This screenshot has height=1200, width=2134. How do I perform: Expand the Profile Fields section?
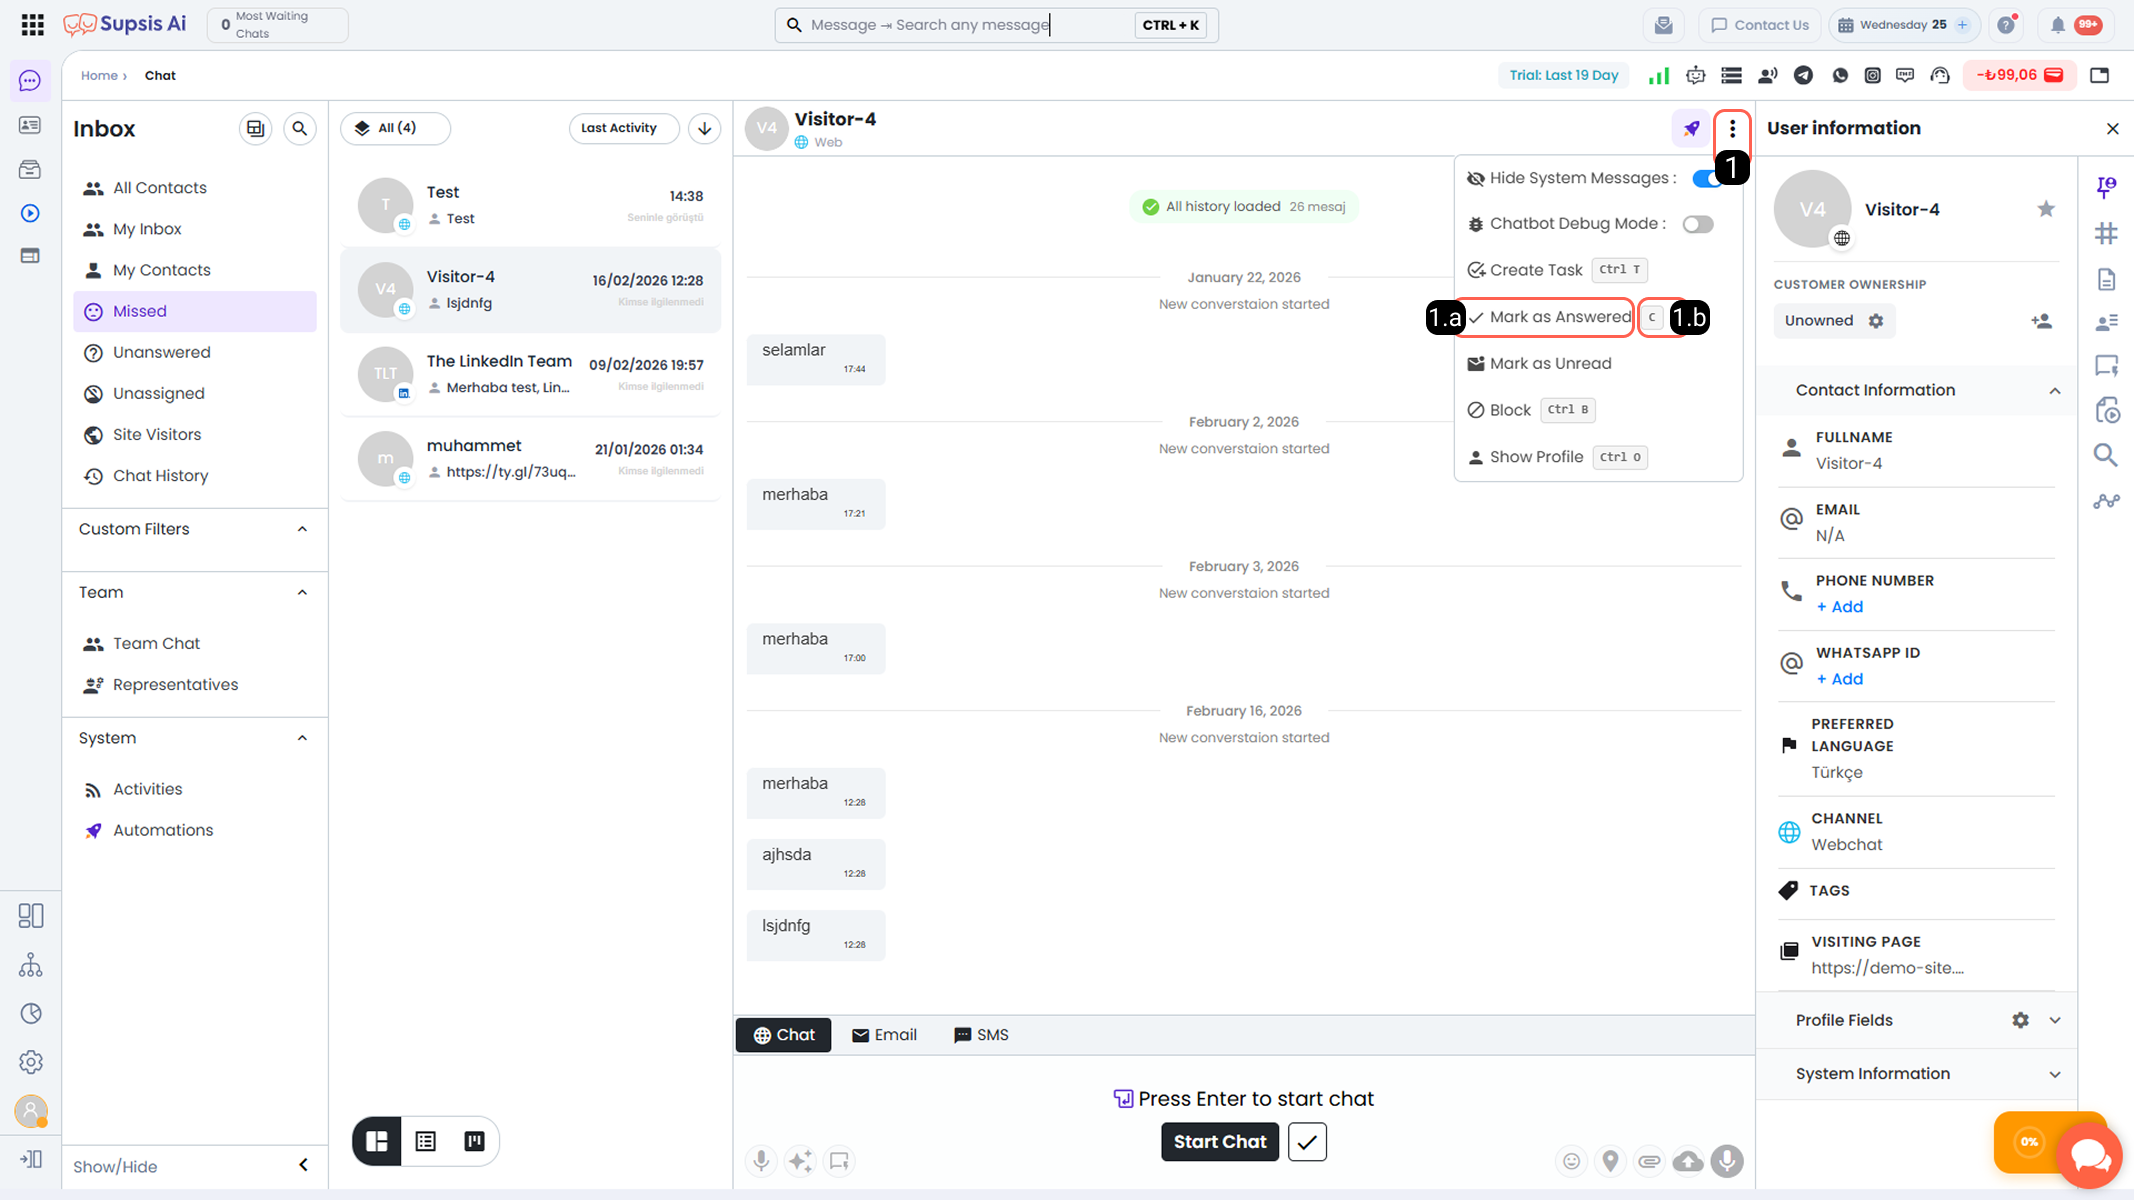tap(2055, 1020)
